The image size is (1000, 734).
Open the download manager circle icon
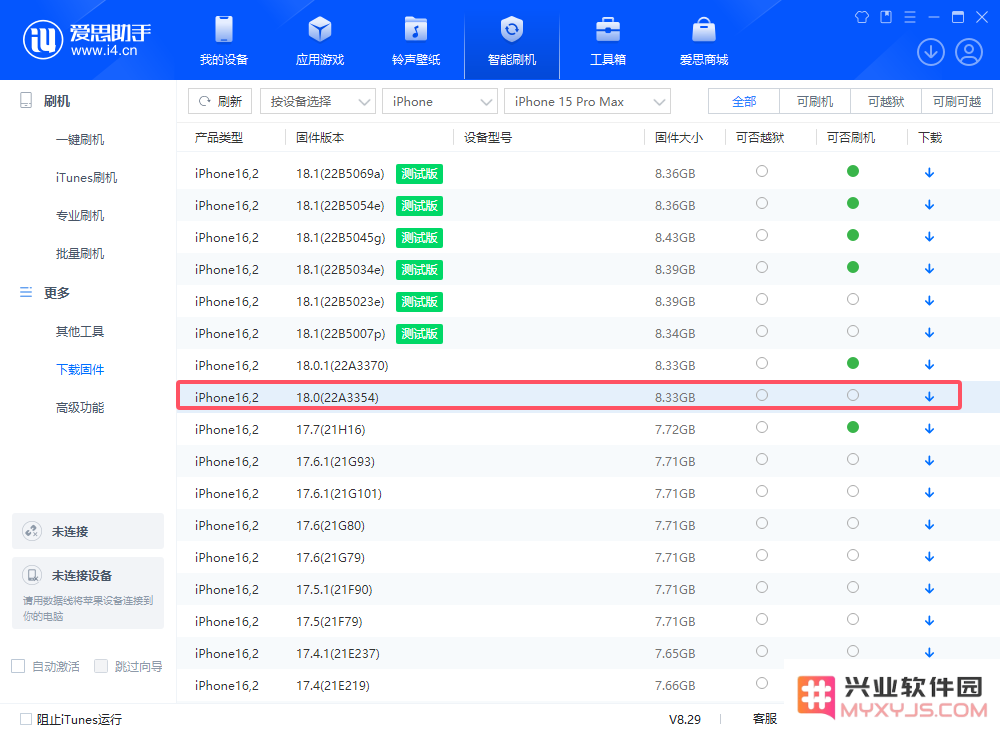pos(930,52)
